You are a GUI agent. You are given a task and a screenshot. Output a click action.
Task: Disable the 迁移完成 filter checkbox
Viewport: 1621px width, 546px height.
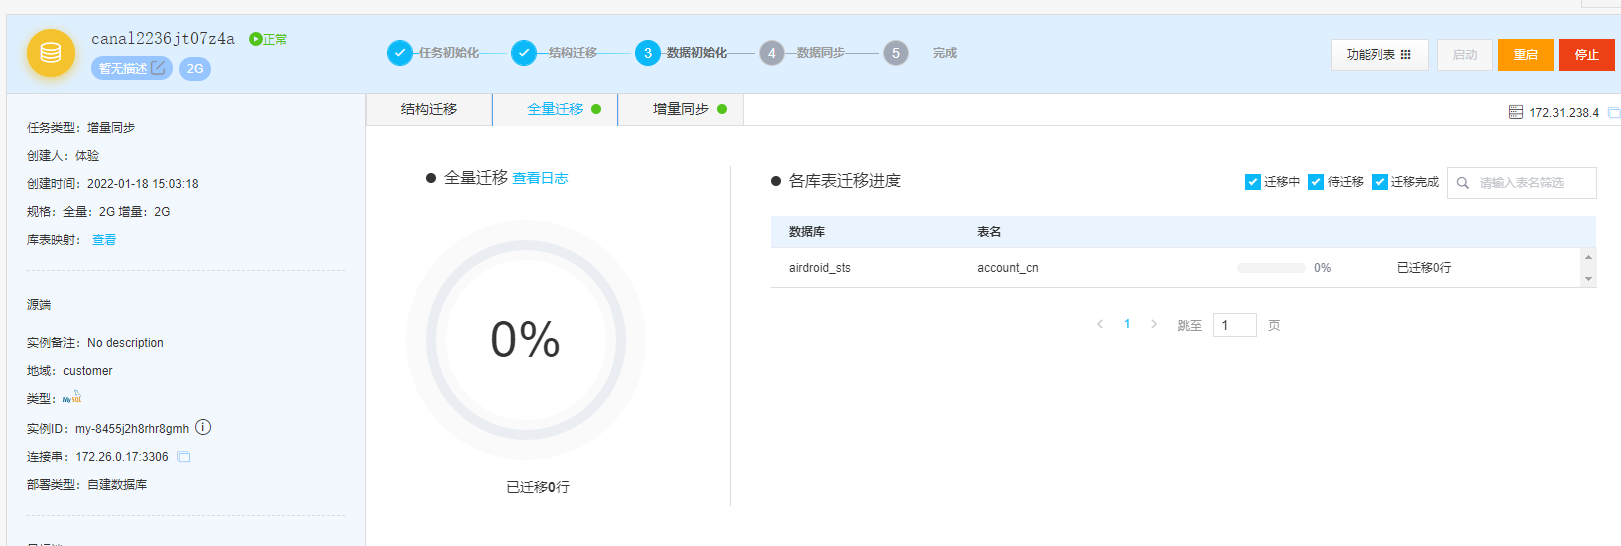click(x=1380, y=182)
